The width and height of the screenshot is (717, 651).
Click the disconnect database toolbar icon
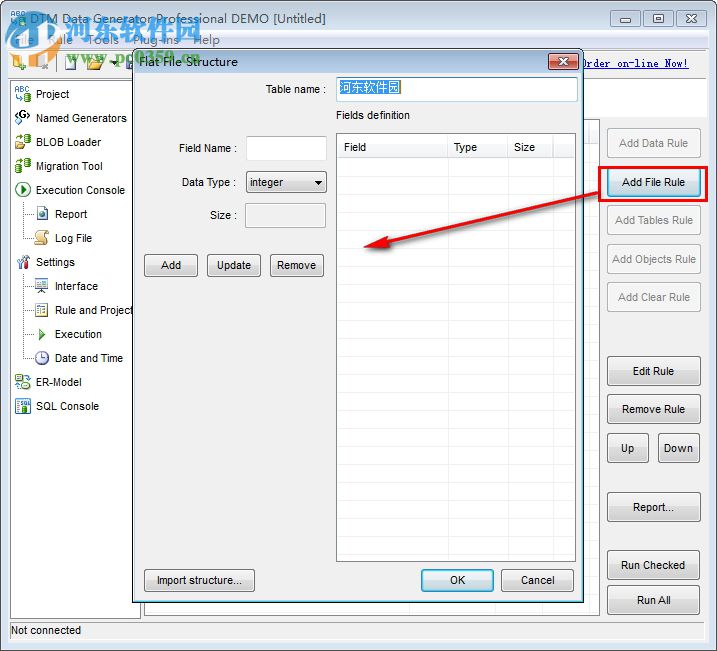(x=41, y=62)
